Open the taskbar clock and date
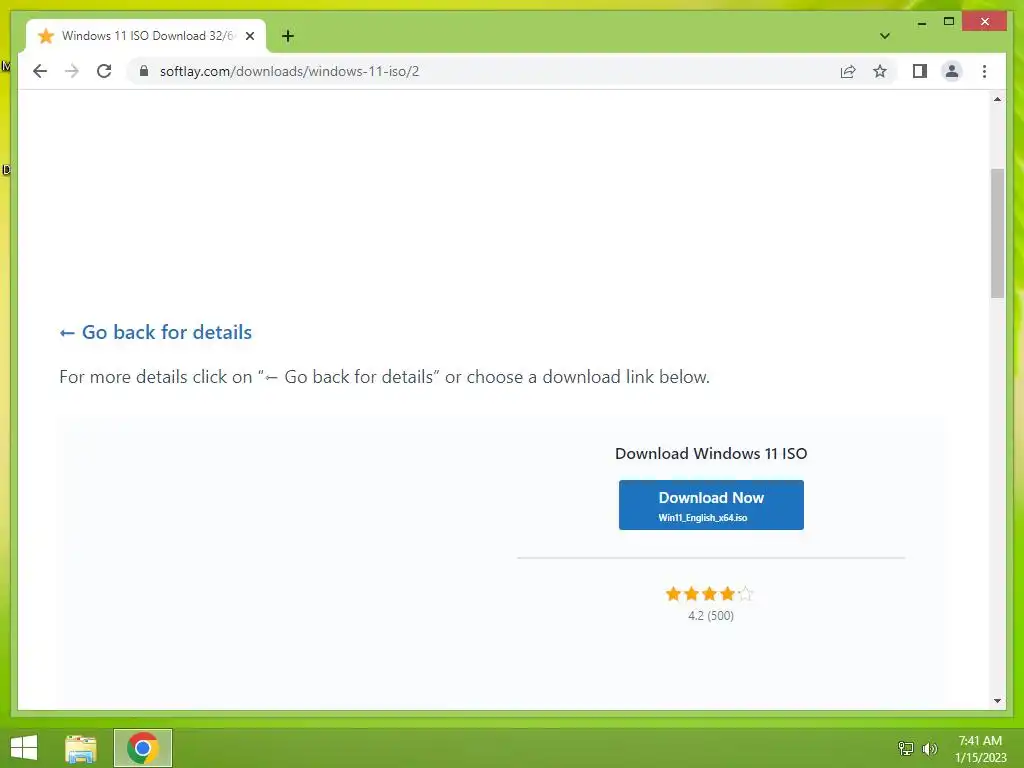 click(980, 749)
